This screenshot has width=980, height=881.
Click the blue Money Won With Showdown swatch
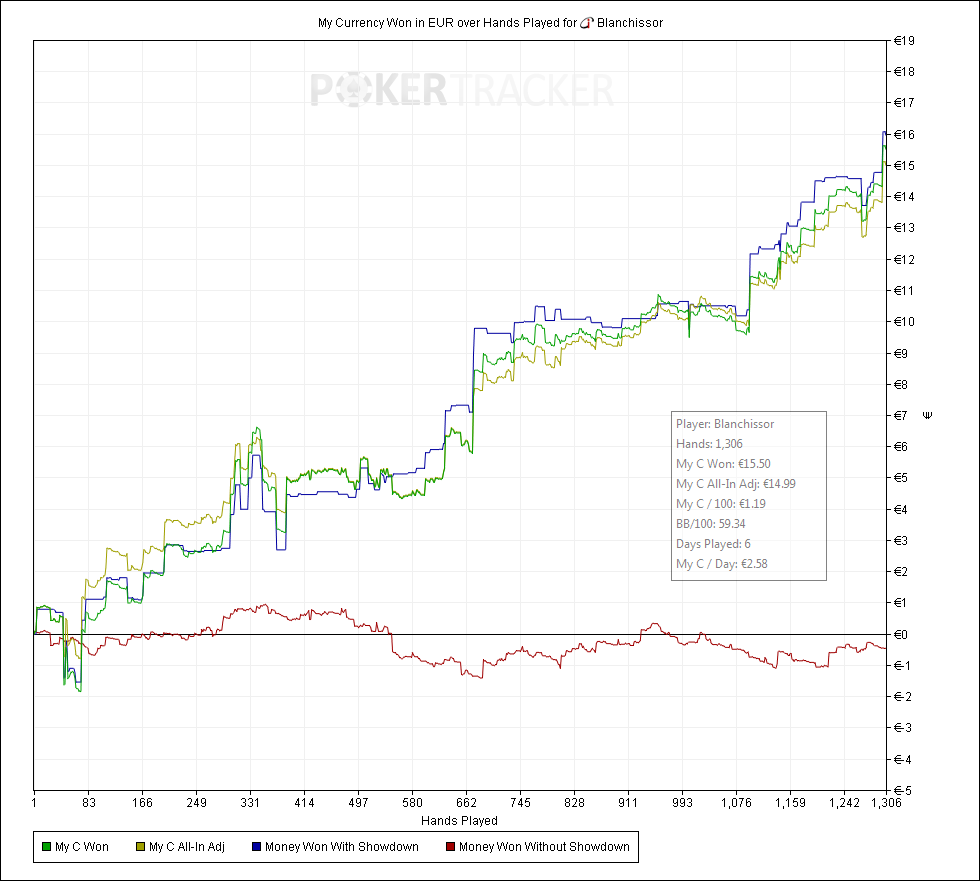point(256,847)
